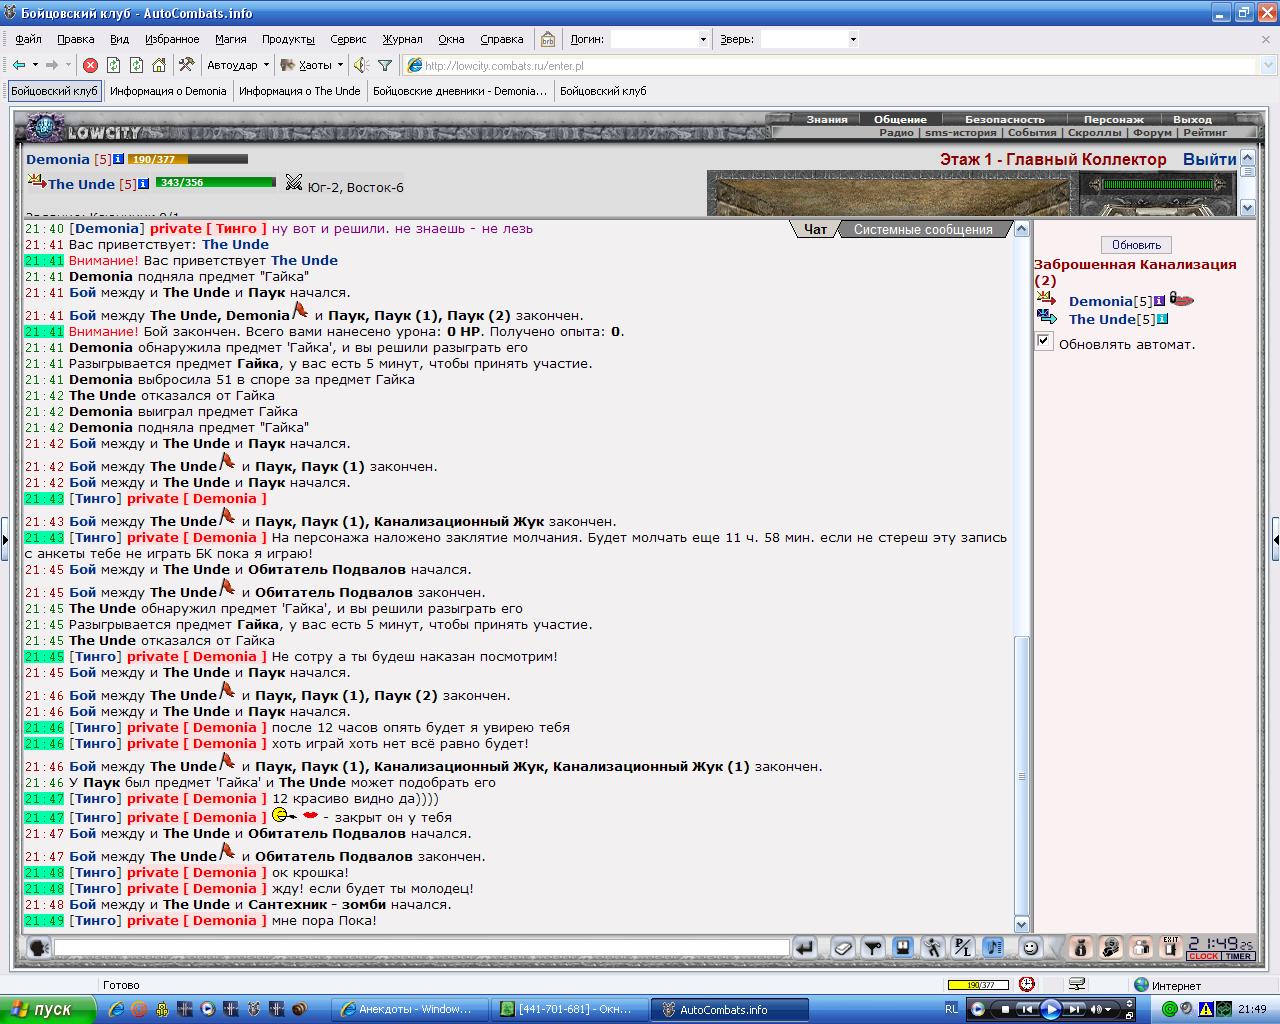Click the red stop loading button
Screen dimensions: 1280x1024
(x=90, y=65)
